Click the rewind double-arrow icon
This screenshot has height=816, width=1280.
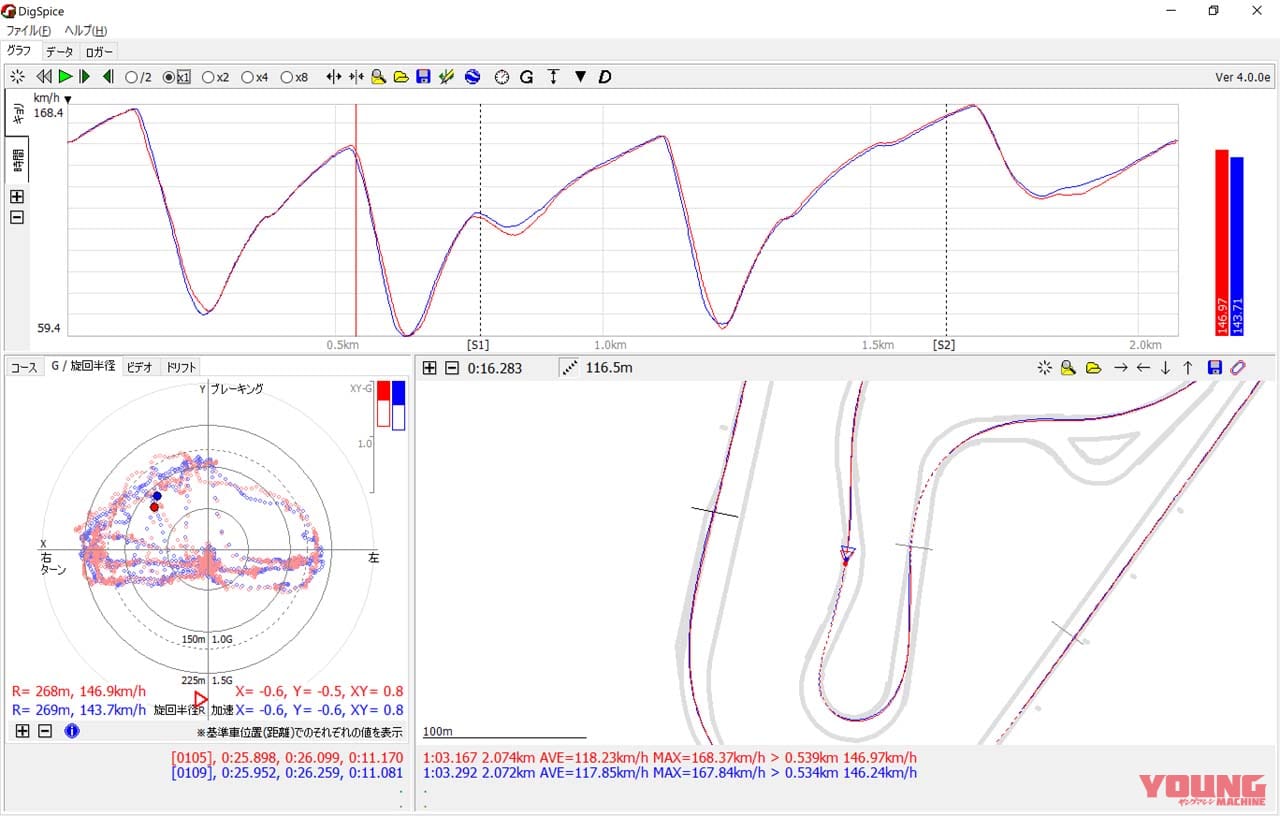pos(43,77)
